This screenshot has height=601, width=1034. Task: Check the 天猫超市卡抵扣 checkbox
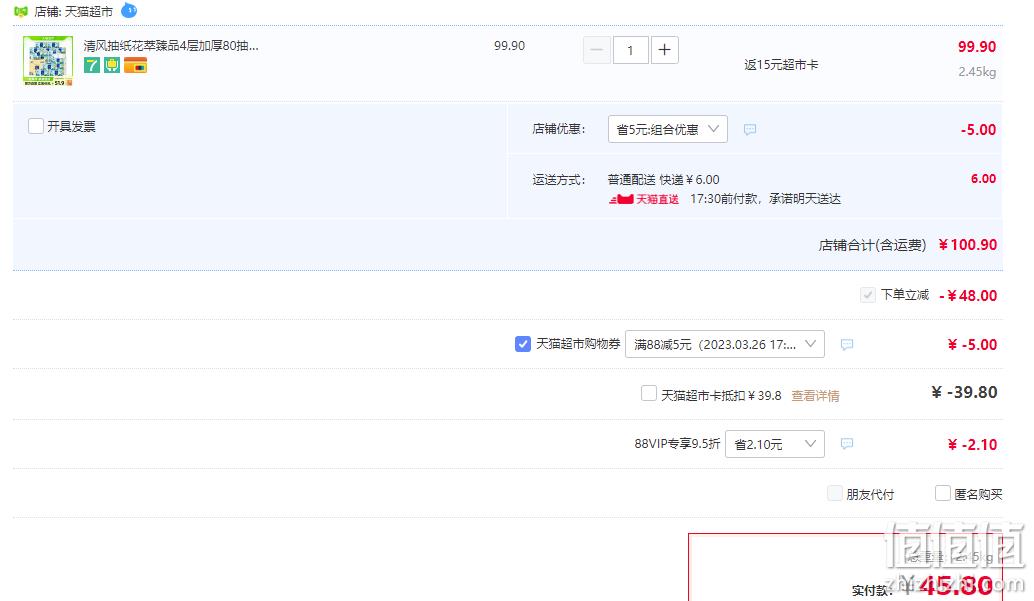coord(649,394)
